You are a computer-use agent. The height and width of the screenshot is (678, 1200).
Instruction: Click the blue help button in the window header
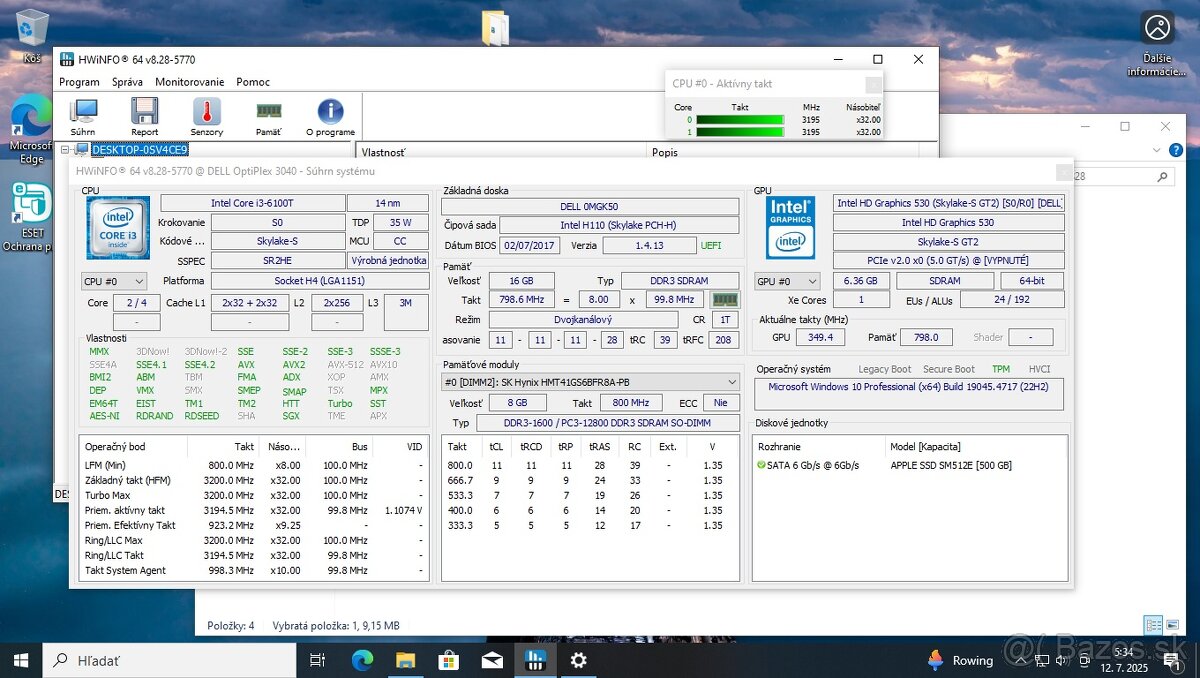click(1176, 149)
